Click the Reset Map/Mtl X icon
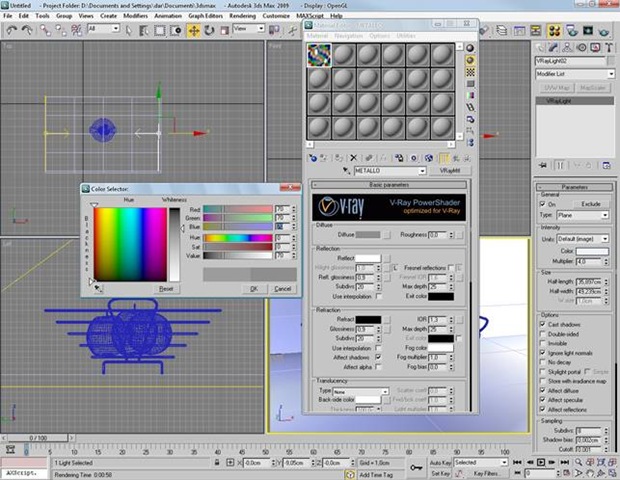Image resolution: width=620 pixels, height=480 pixels. (353, 157)
